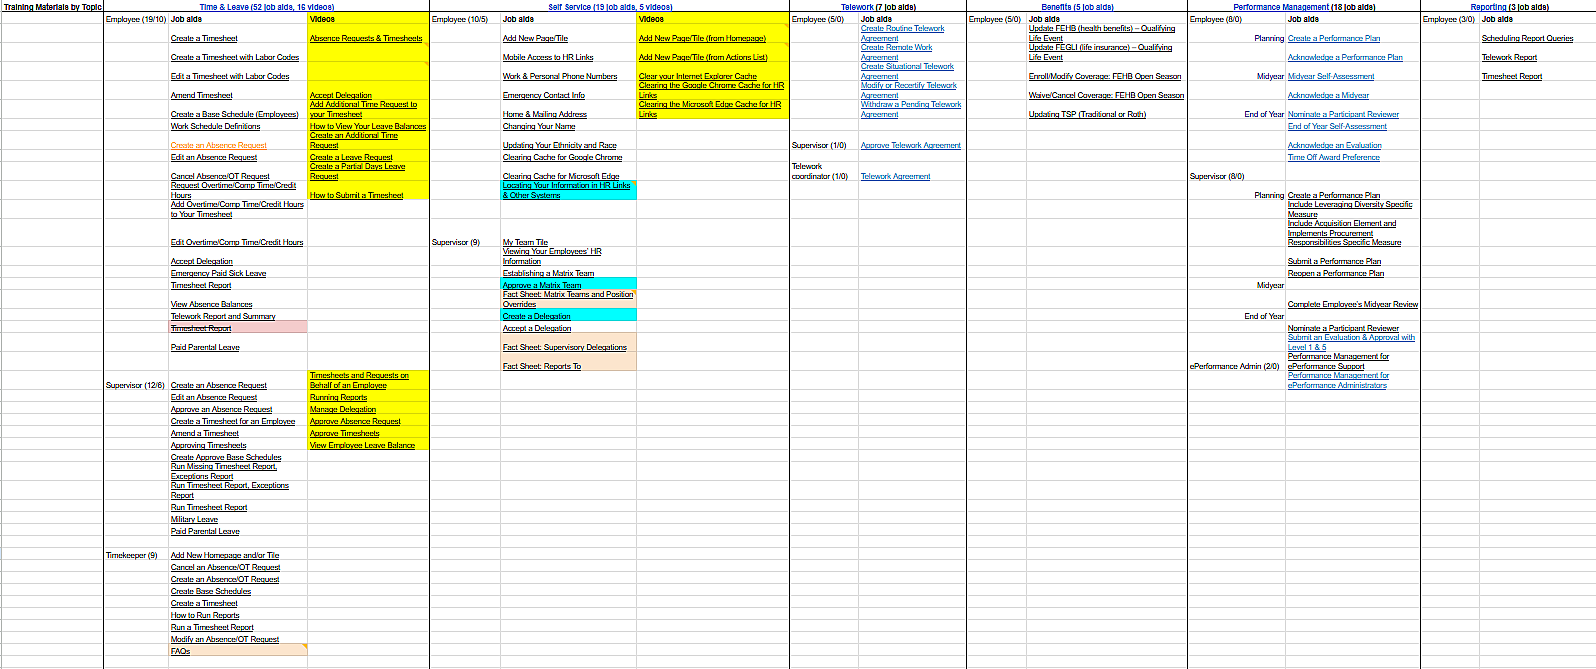Open the Create Approve Base Schedules link
The width and height of the screenshot is (1596, 669).
[x=226, y=458]
